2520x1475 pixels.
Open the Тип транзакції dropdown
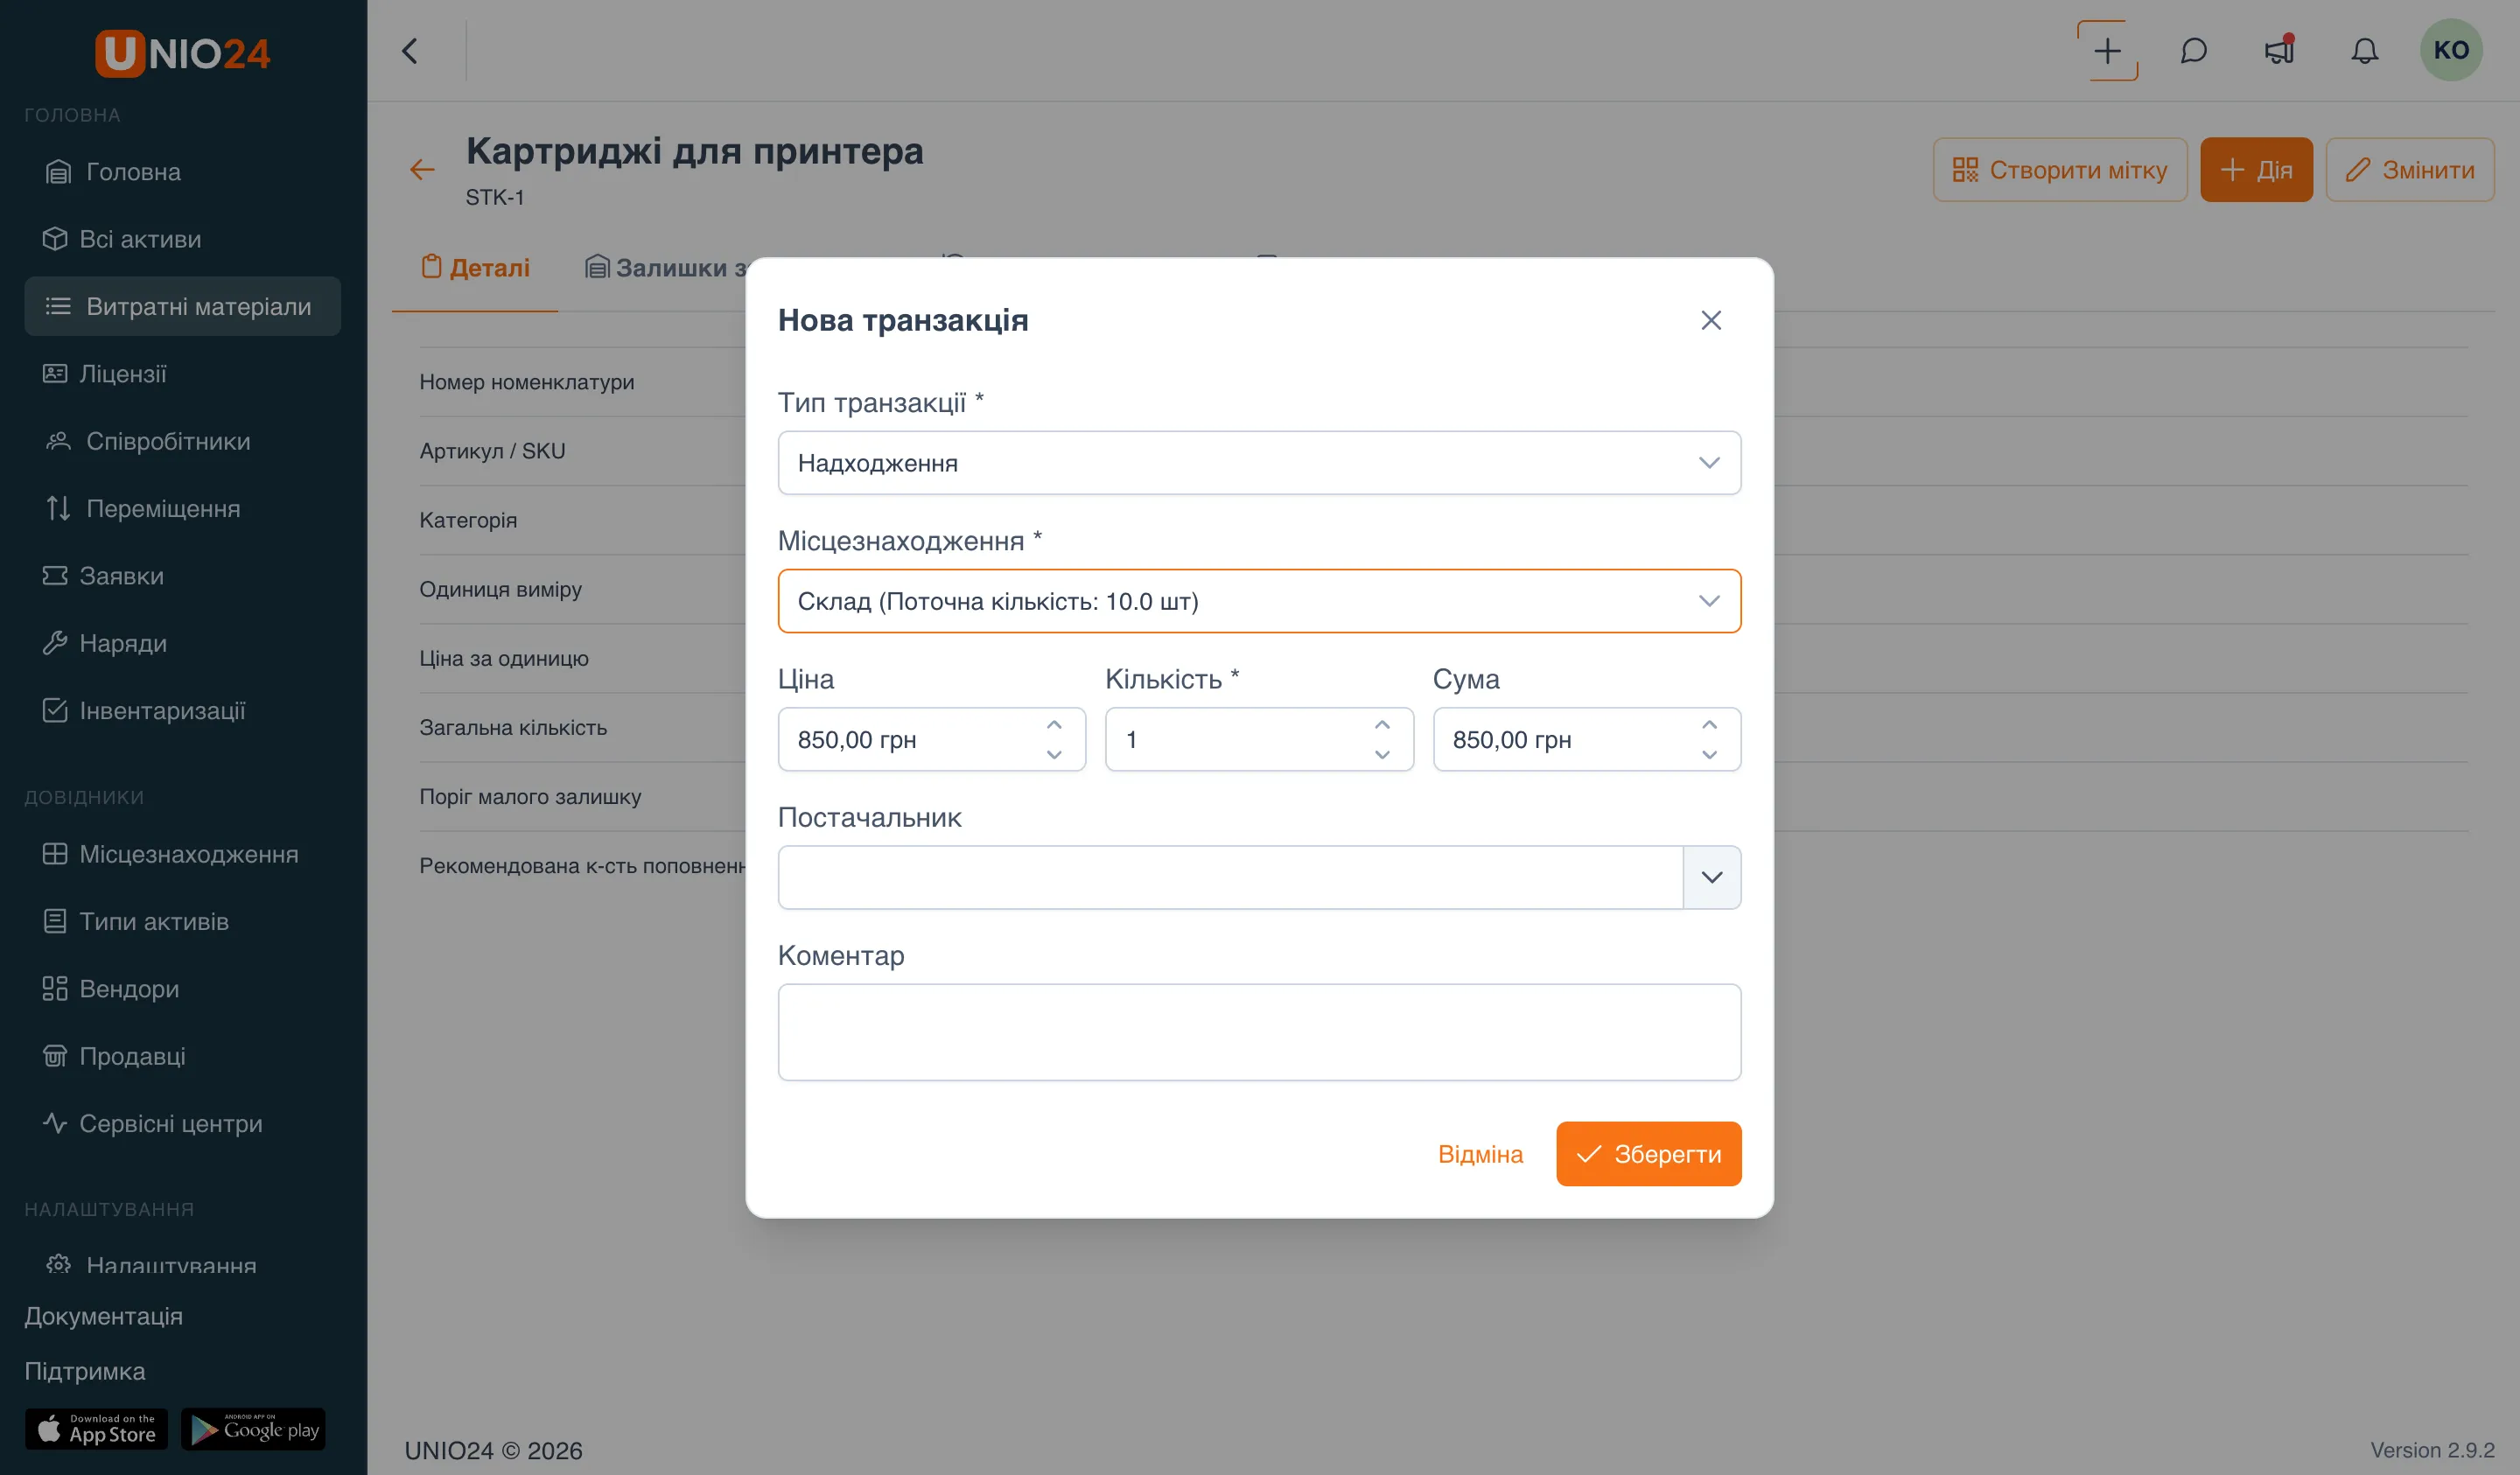[x=1259, y=463]
